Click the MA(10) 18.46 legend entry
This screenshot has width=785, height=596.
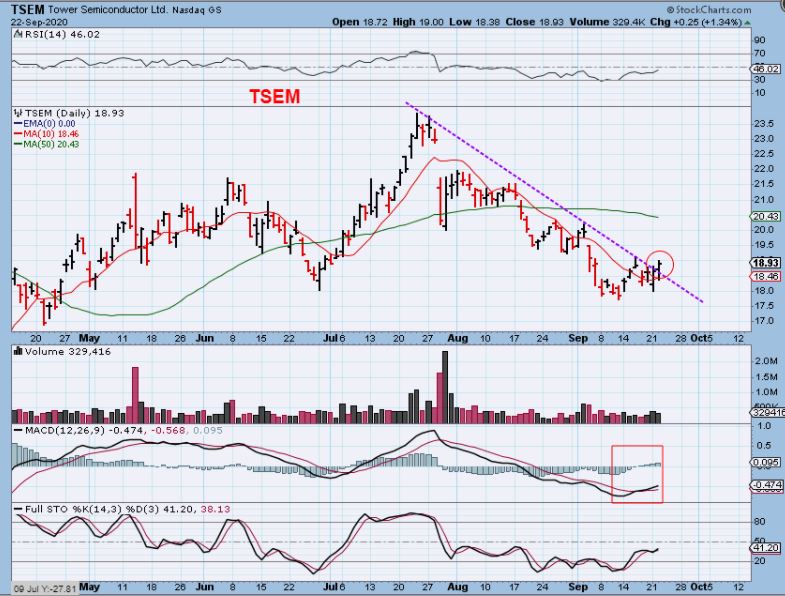51,134
